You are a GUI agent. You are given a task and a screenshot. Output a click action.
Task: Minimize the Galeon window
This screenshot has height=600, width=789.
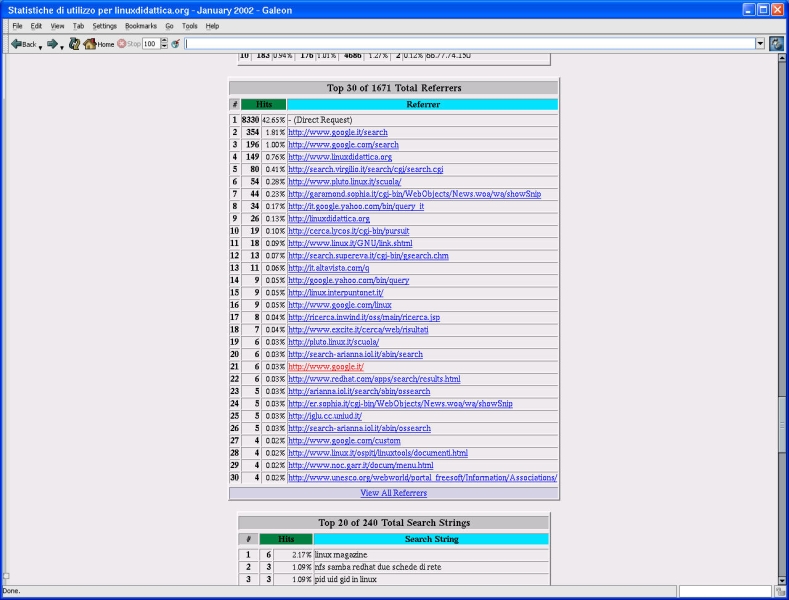click(749, 10)
